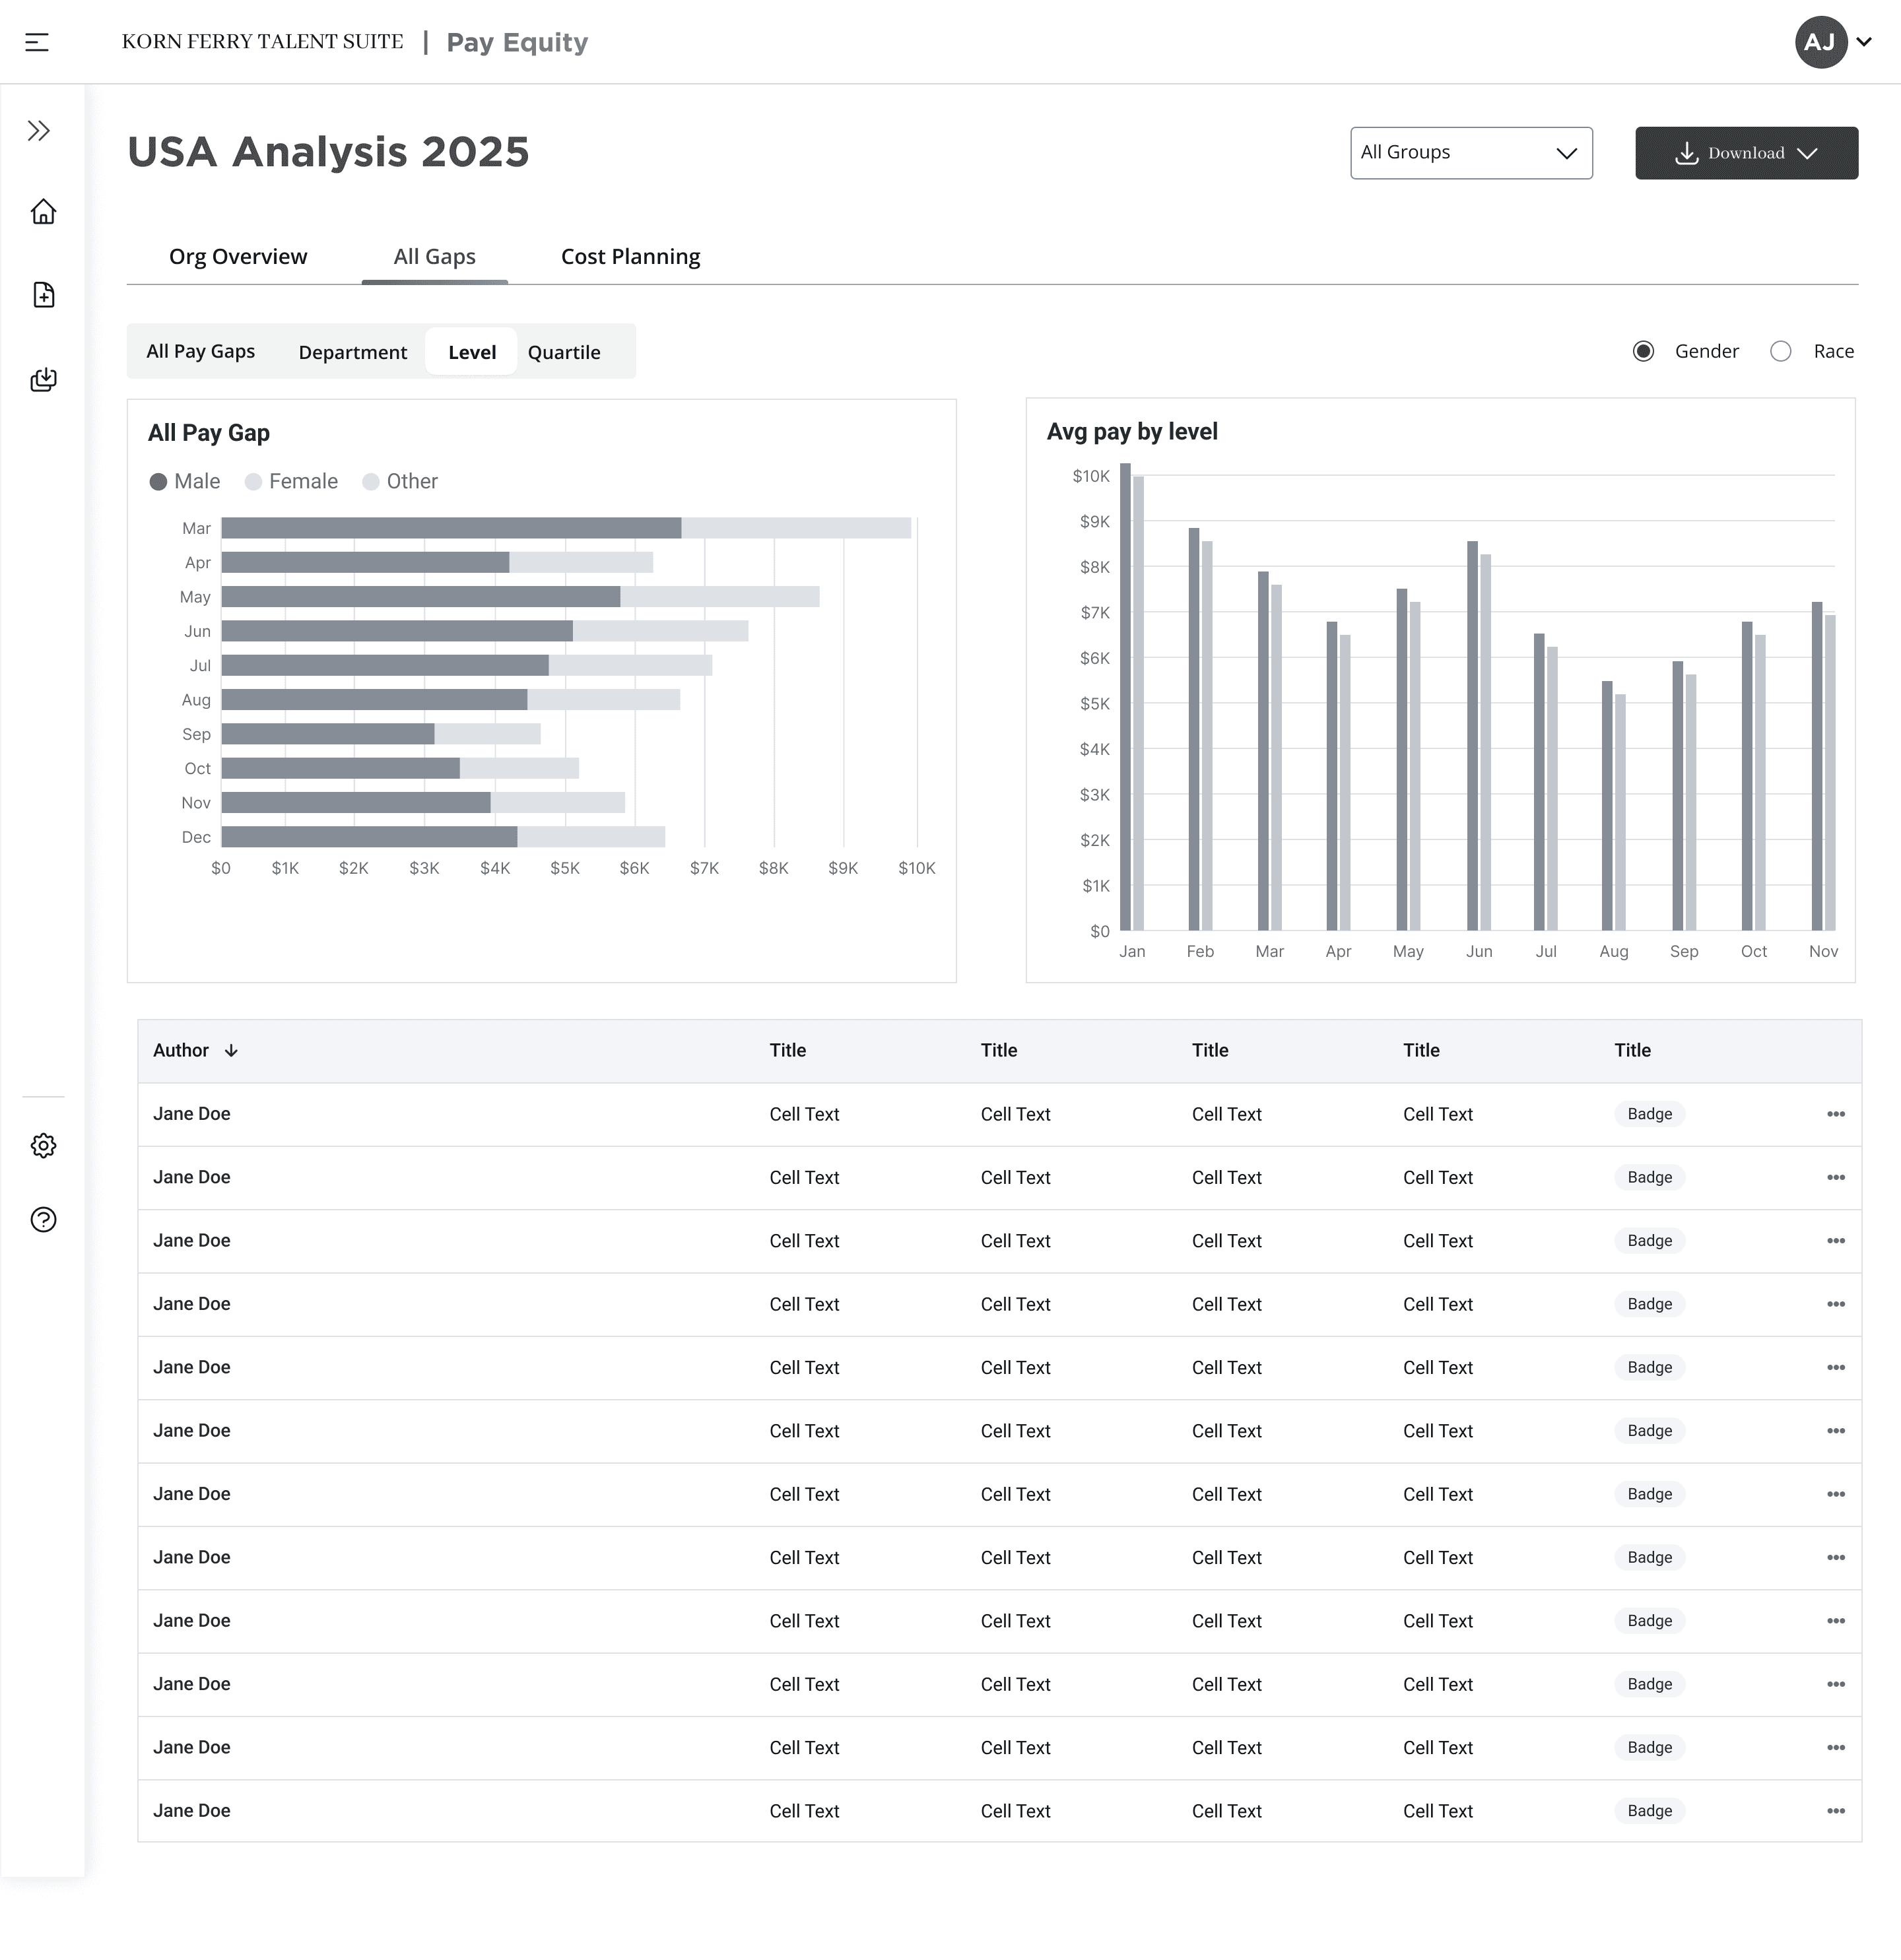Click the Sep bar in All Pay Gap
This screenshot has height=1960, width=1901.
click(381, 734)
